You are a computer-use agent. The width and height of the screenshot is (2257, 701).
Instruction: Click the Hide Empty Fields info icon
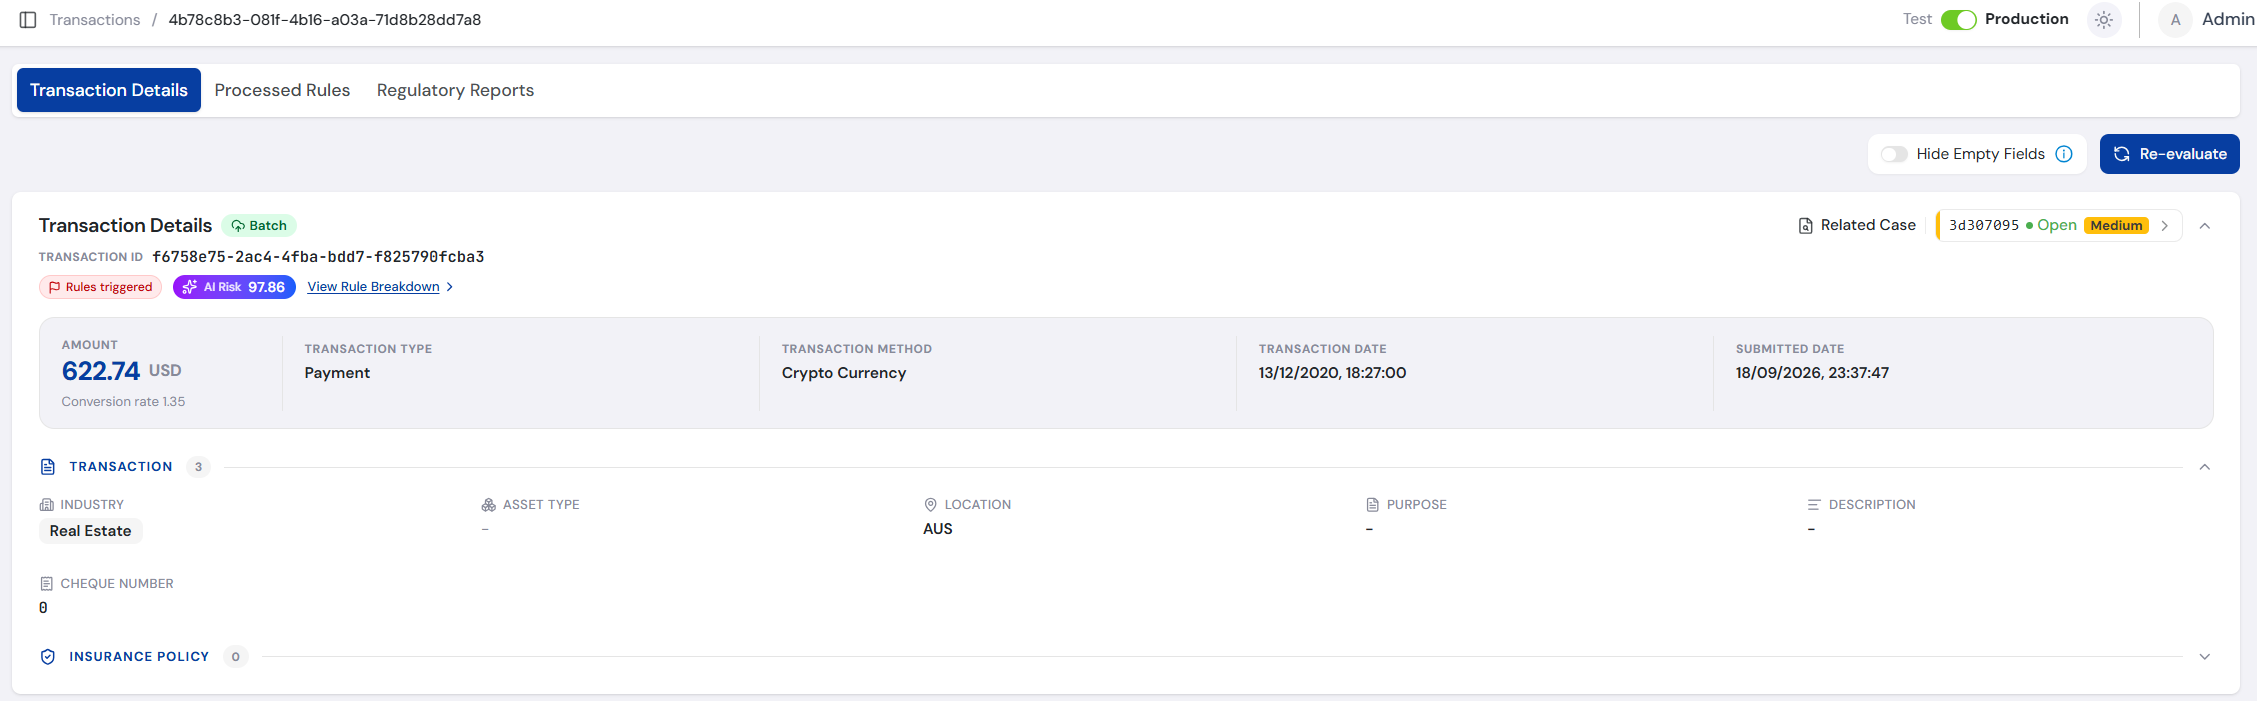coord(2064,154)
